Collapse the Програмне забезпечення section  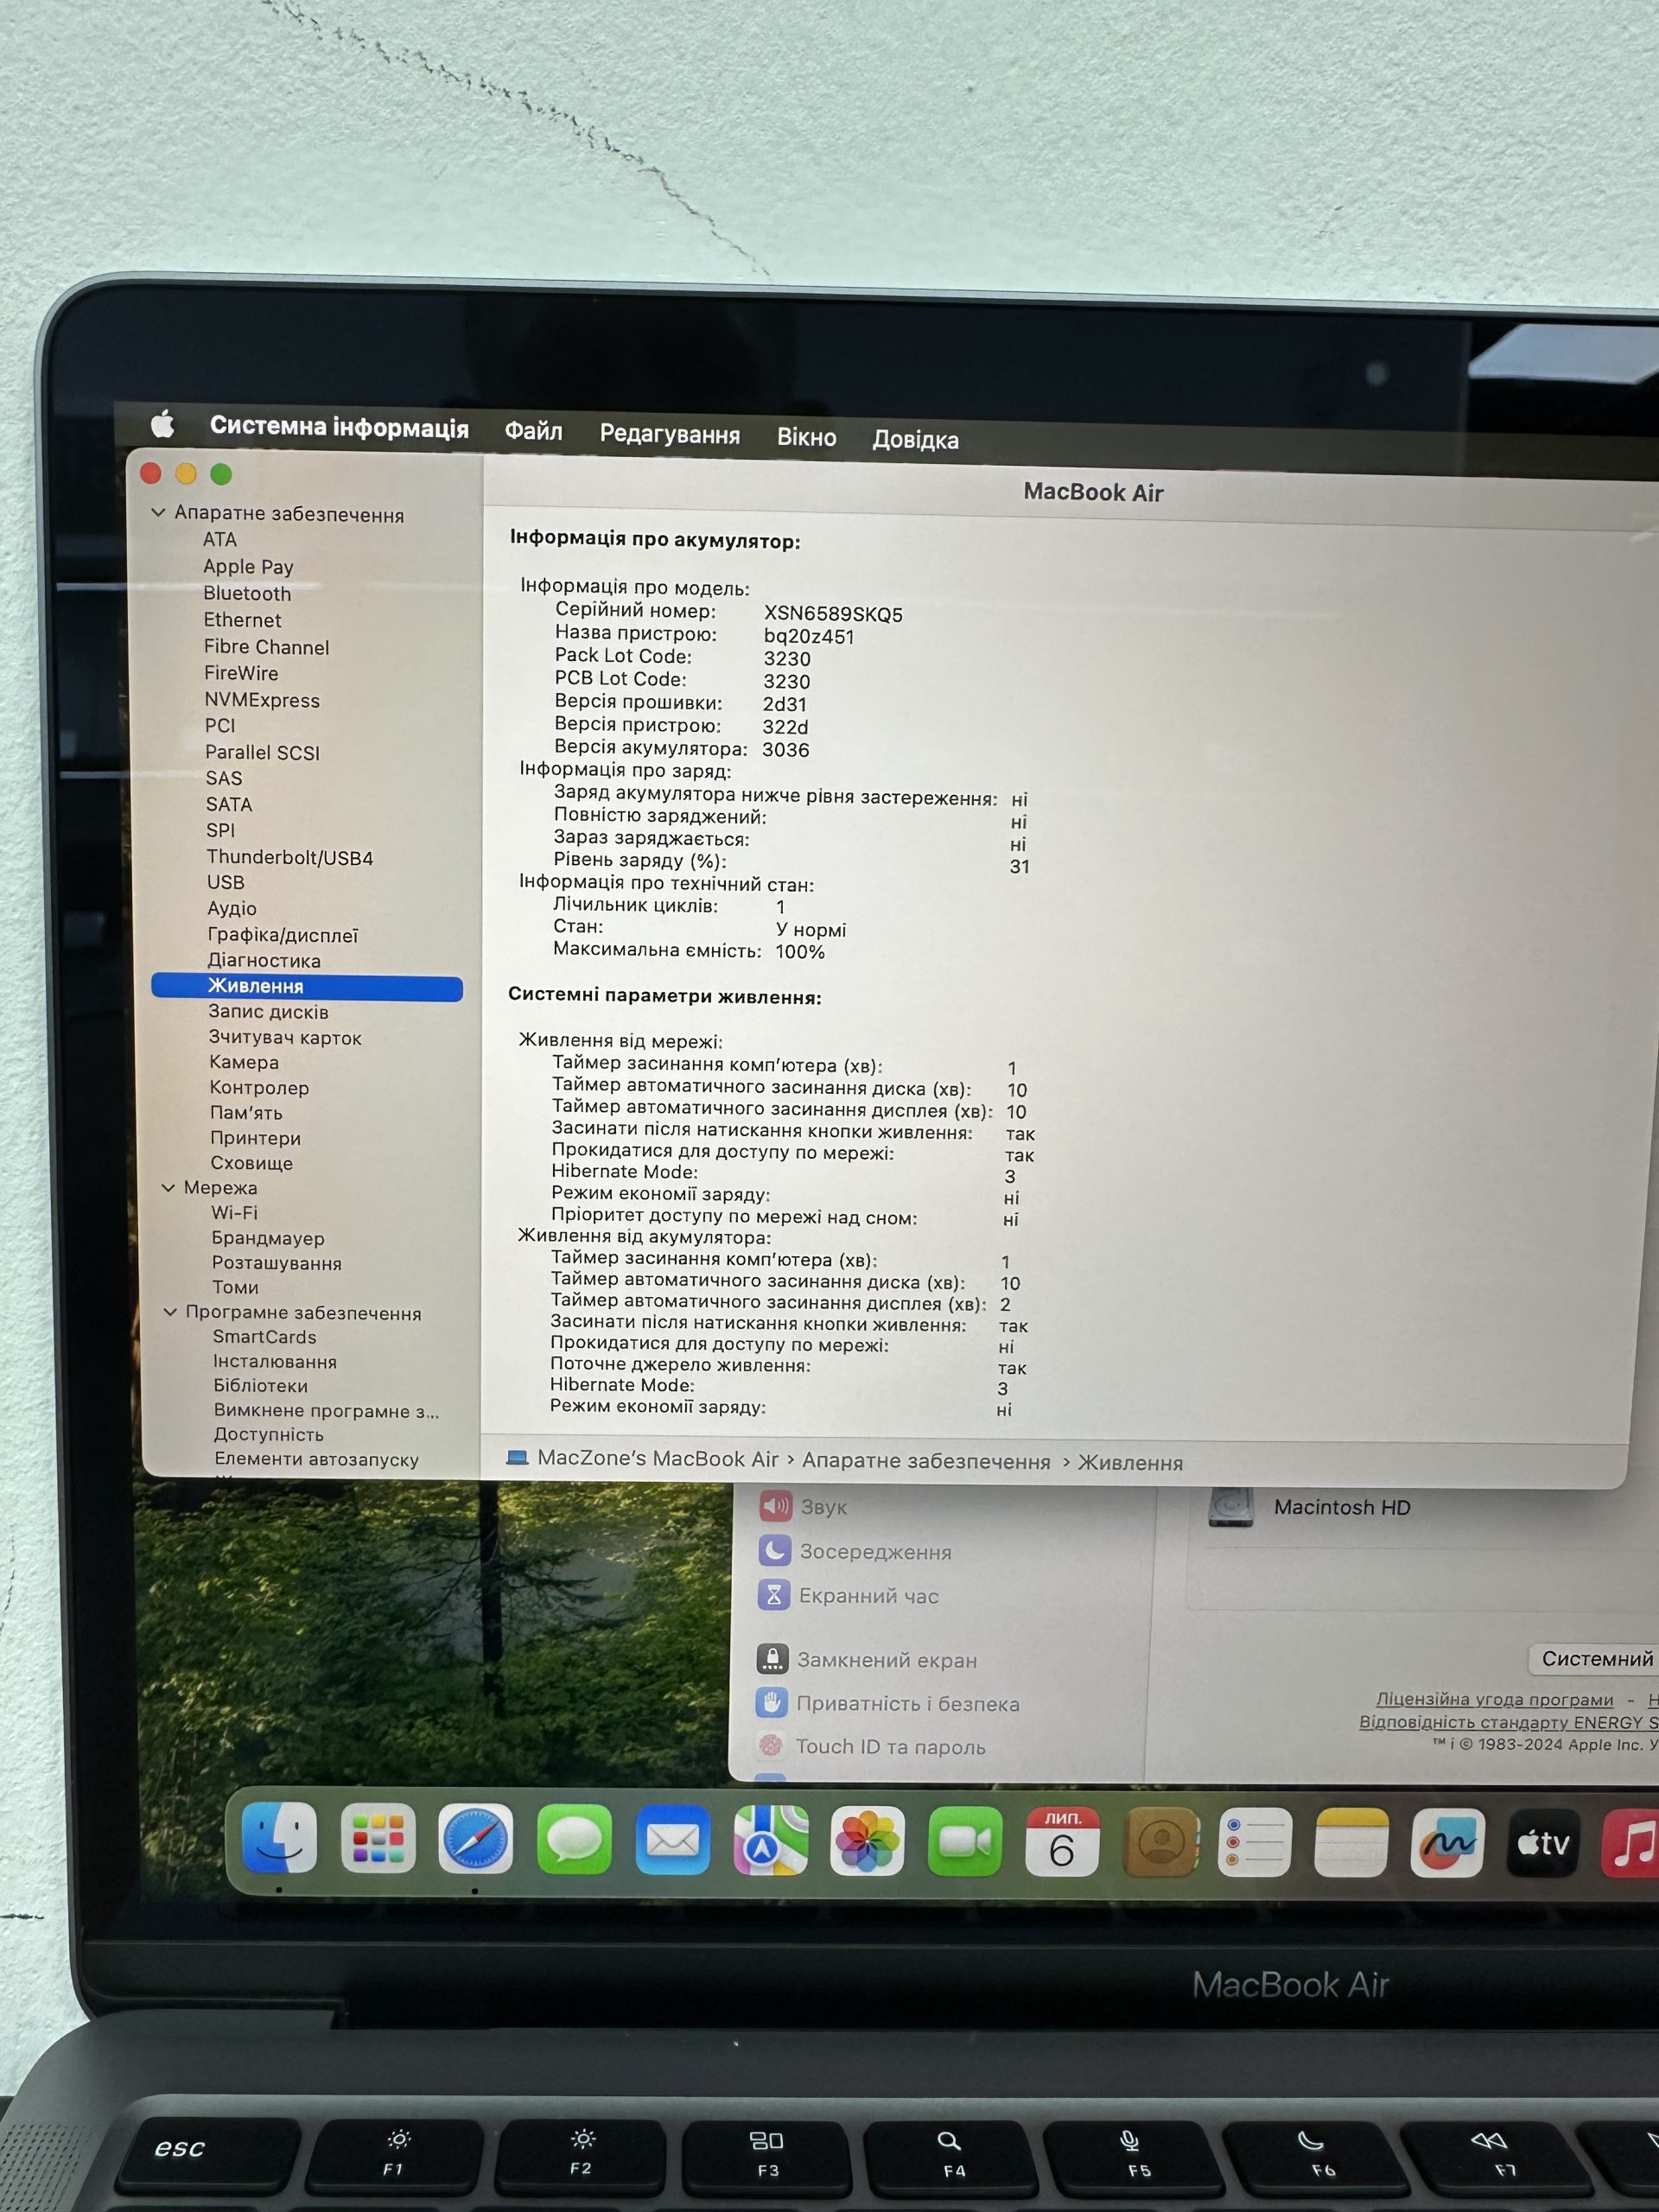click(170, 1312)
